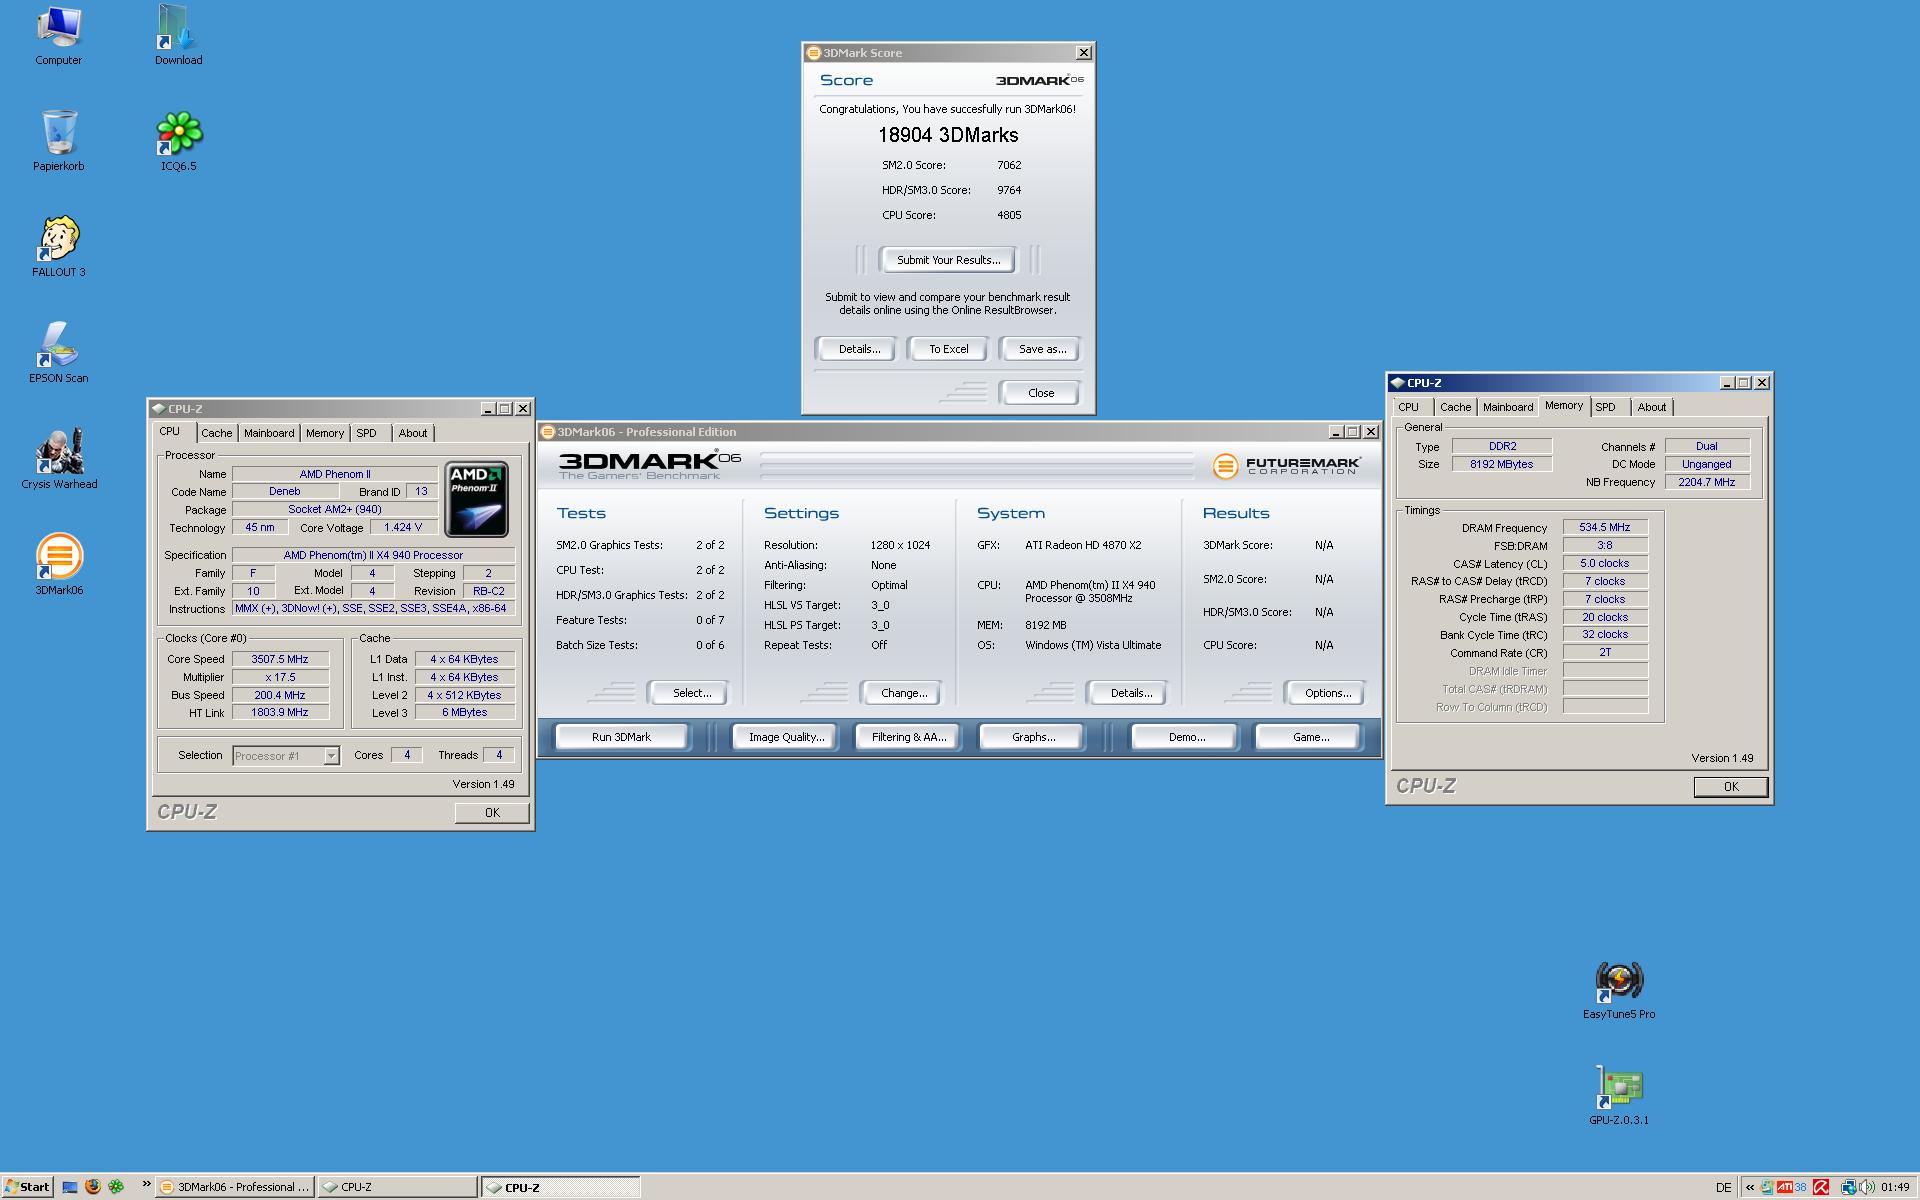Click the 3DMark06 Professional window title icon
This screenshot has height=1200, width=1920.
(x=548, y=432)
